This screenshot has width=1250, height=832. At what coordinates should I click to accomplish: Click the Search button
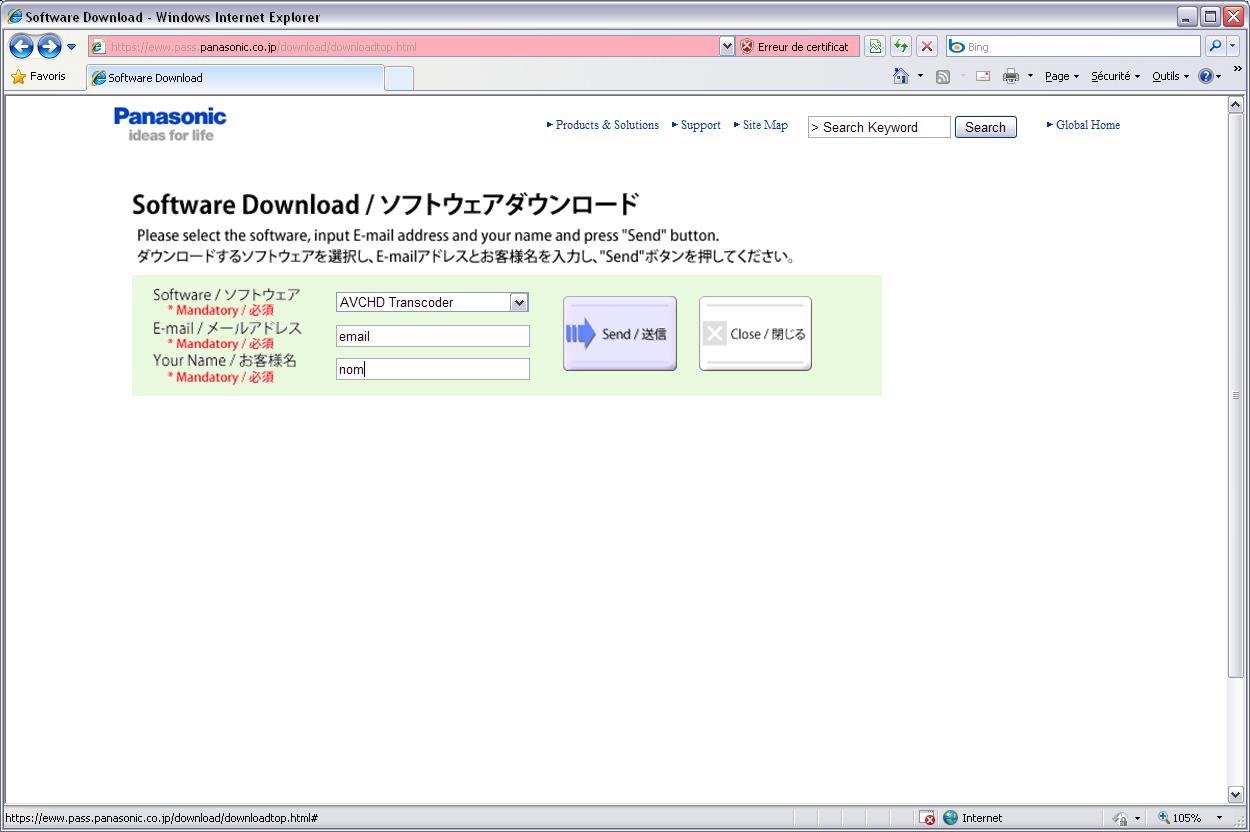(x=985, y=127)
